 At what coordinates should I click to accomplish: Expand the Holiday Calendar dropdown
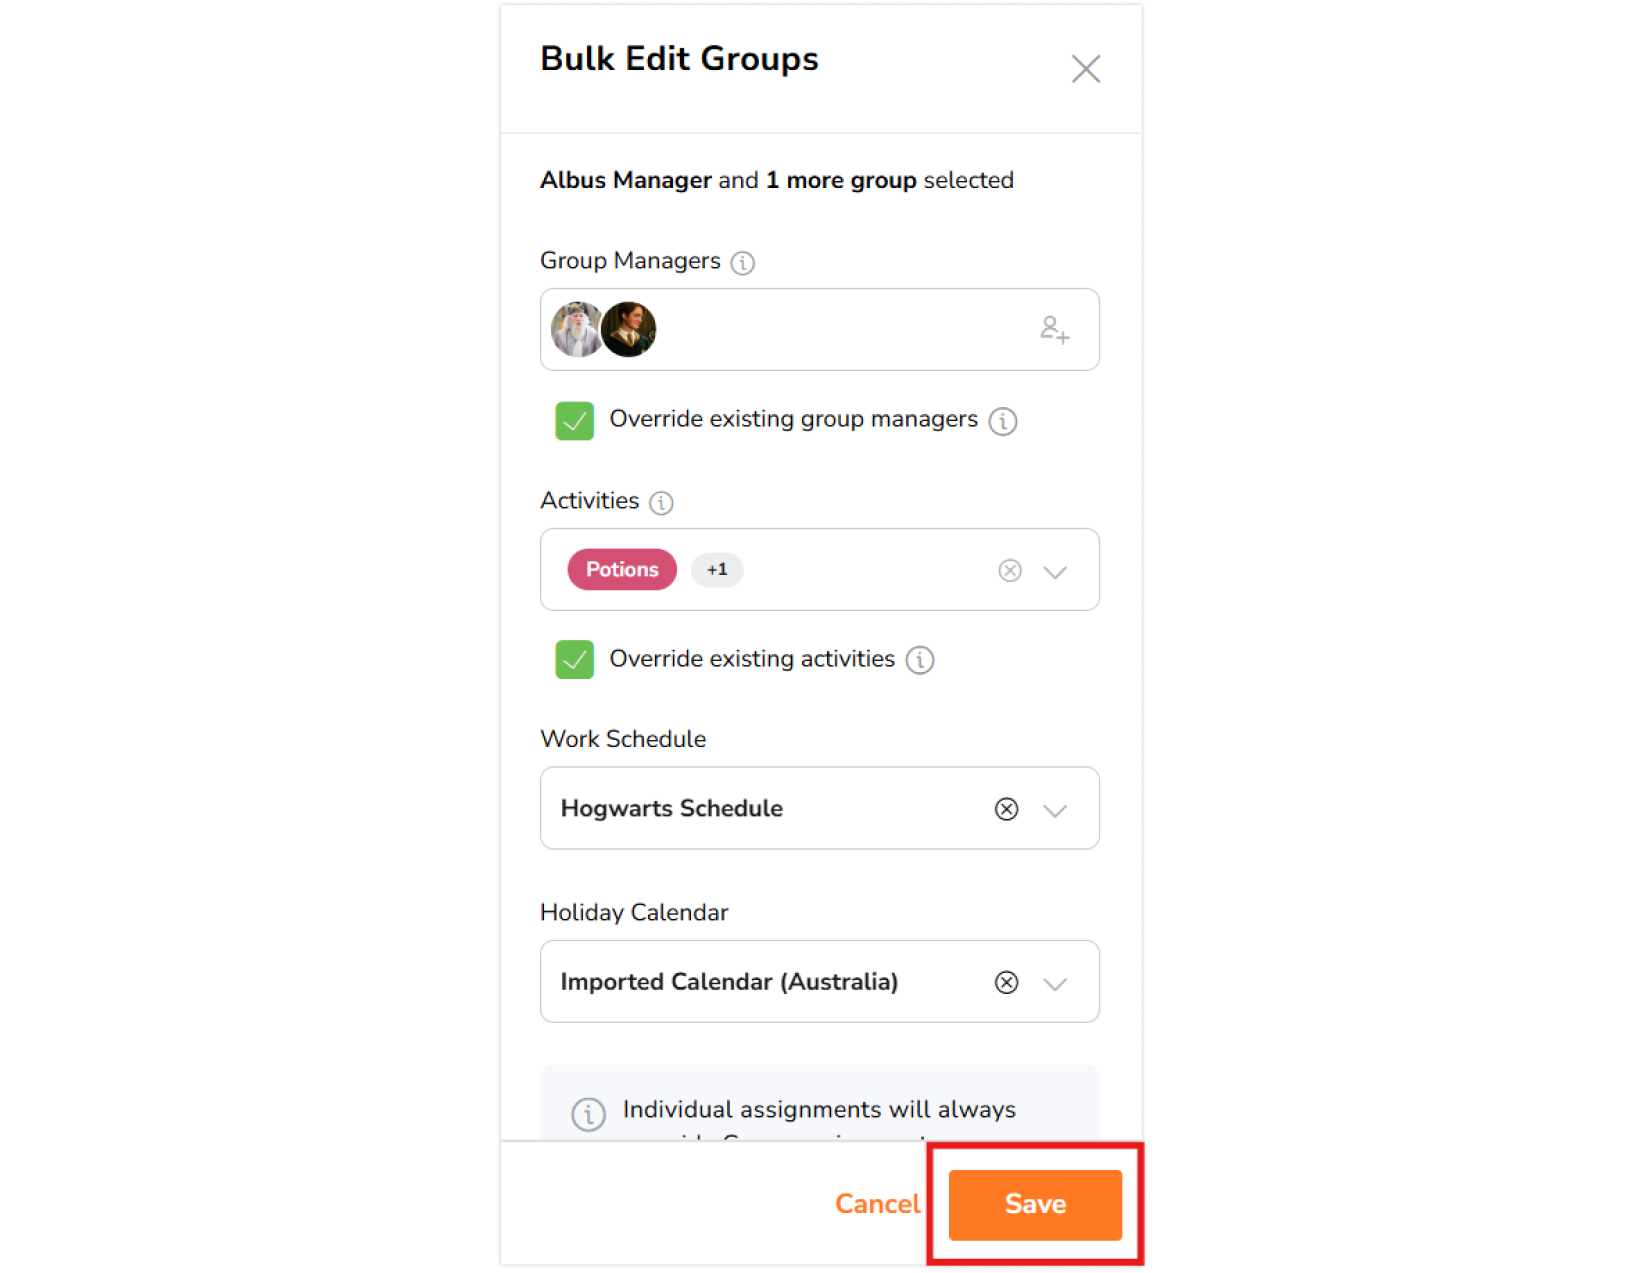[1055, 983]
